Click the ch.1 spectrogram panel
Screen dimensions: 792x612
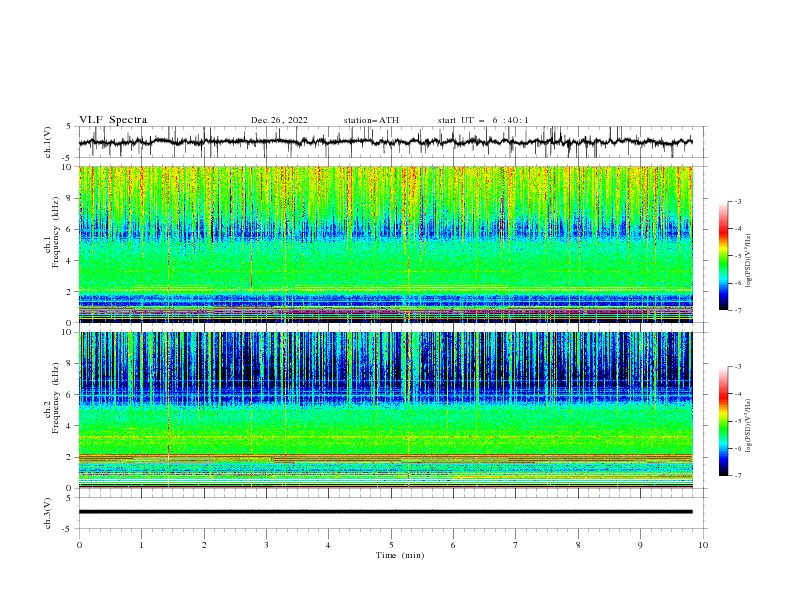pyautogui.click(x=386, y=244)
